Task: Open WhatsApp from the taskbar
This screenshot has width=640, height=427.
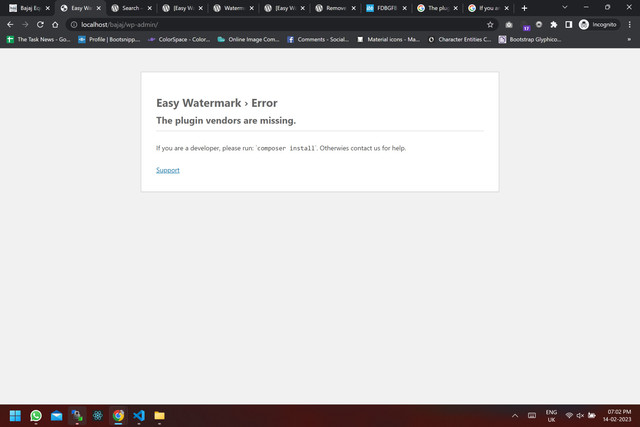Action: click(x=36, y=416)
